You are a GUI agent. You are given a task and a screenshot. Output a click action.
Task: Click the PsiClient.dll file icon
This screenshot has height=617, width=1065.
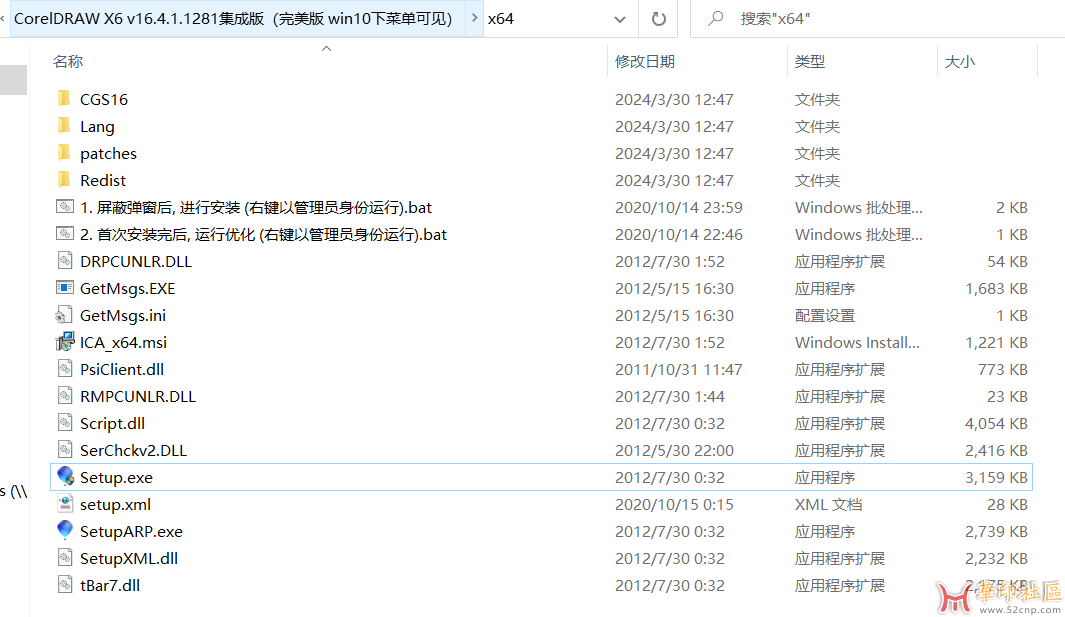pos(65,369)
